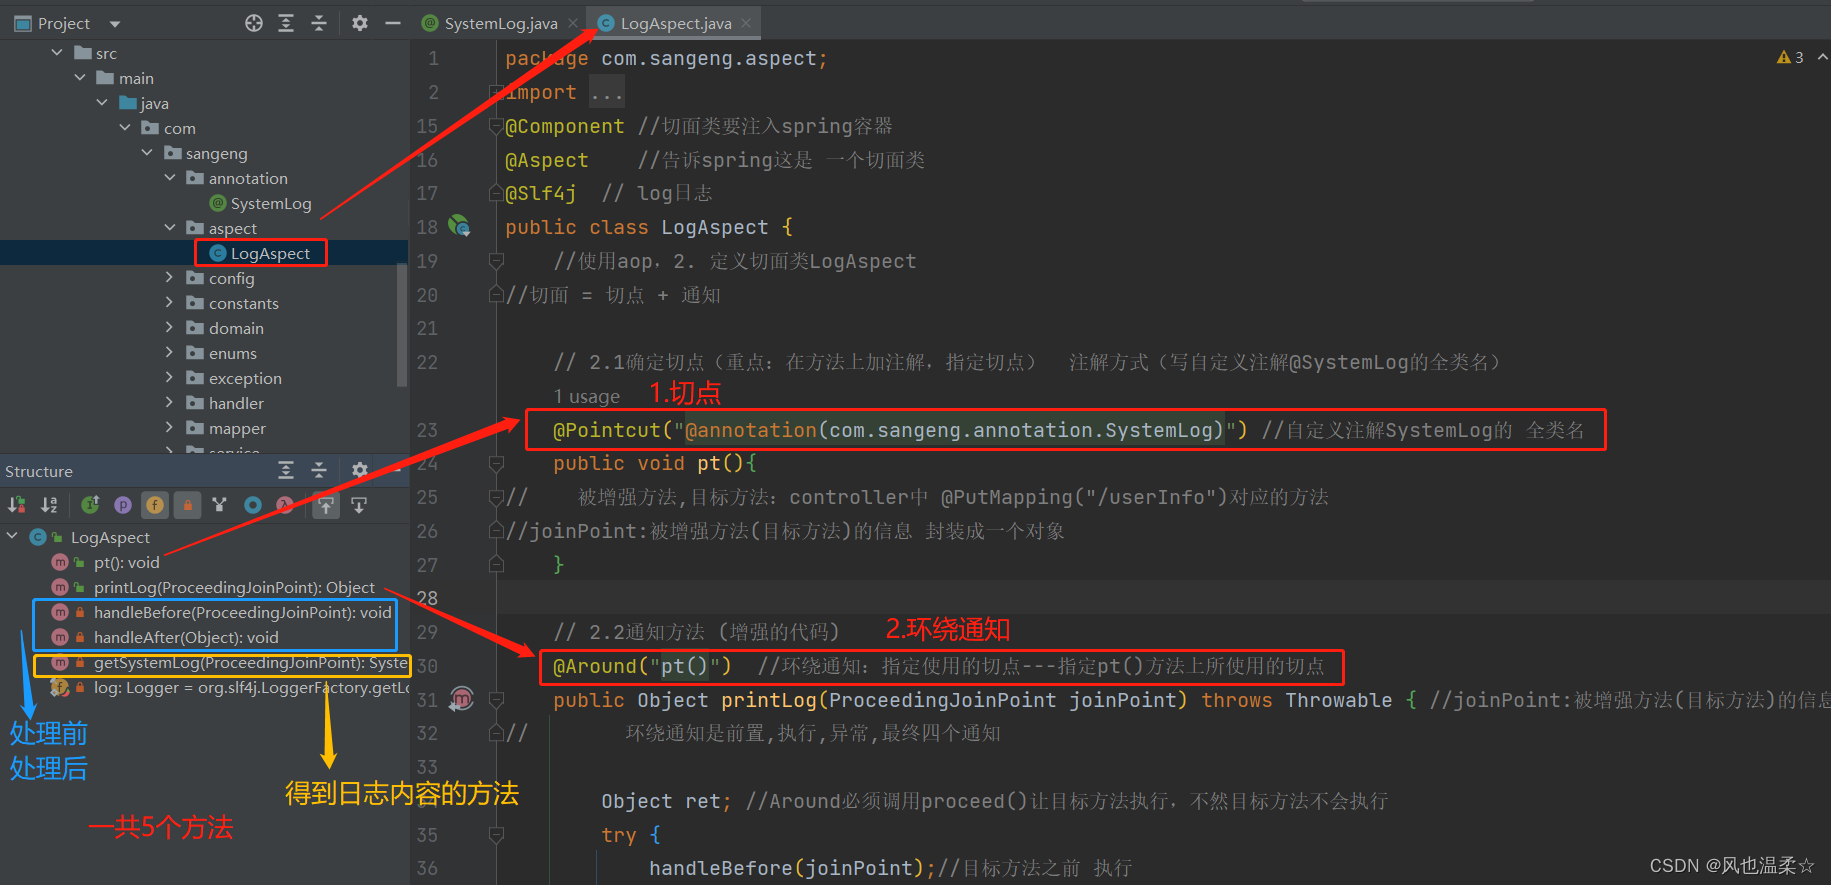Collapse LogAspect node in Structure

click(x=12, y=537)
